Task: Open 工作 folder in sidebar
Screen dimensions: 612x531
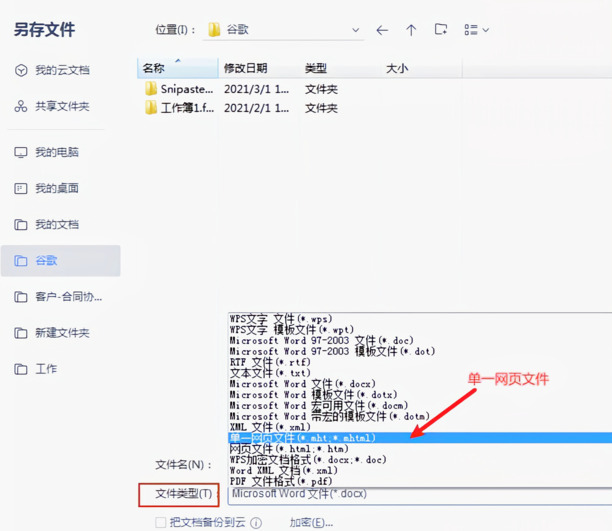Action: [x=46, y=369]
